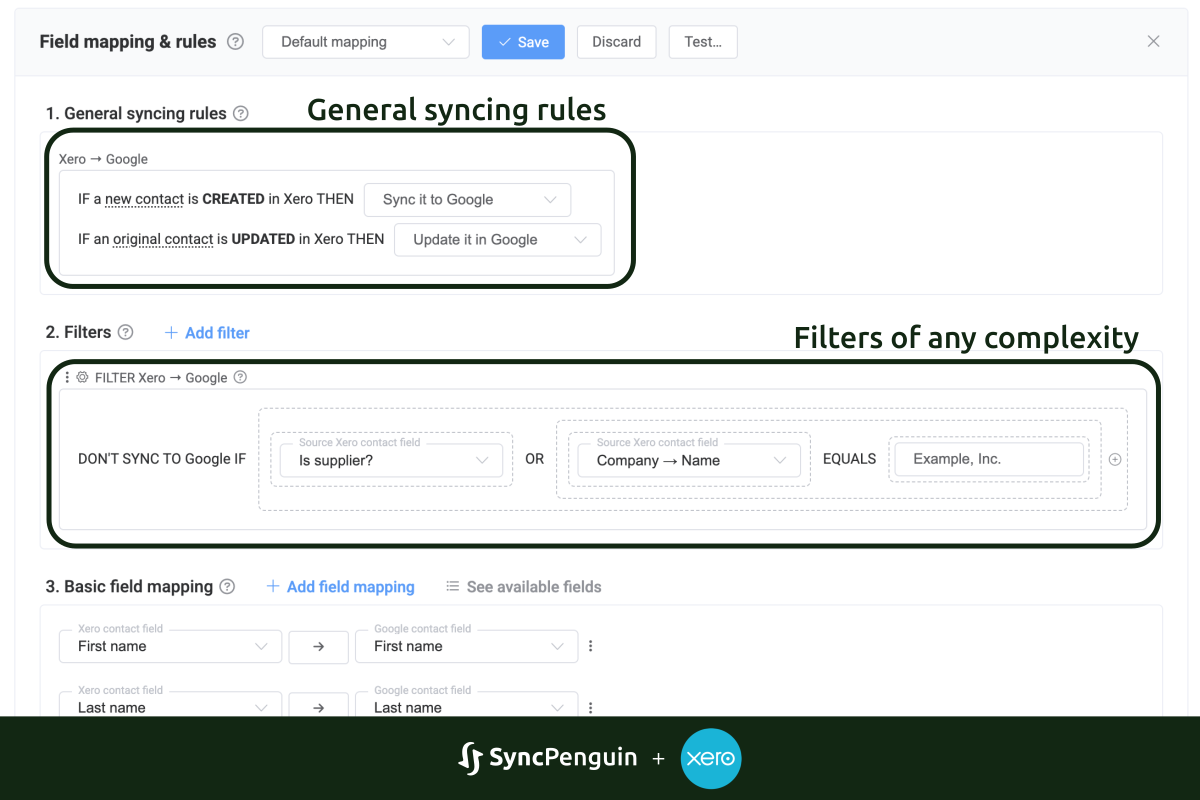The image size is (1200, 800).
Task: Click the Add filter link
Action: (207, 333)
